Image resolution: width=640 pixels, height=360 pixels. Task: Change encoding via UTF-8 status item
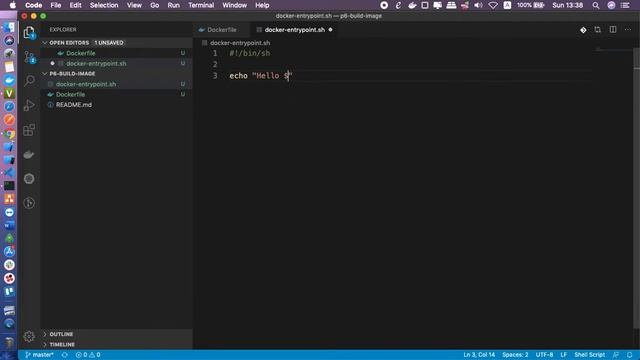click(544, 355)
